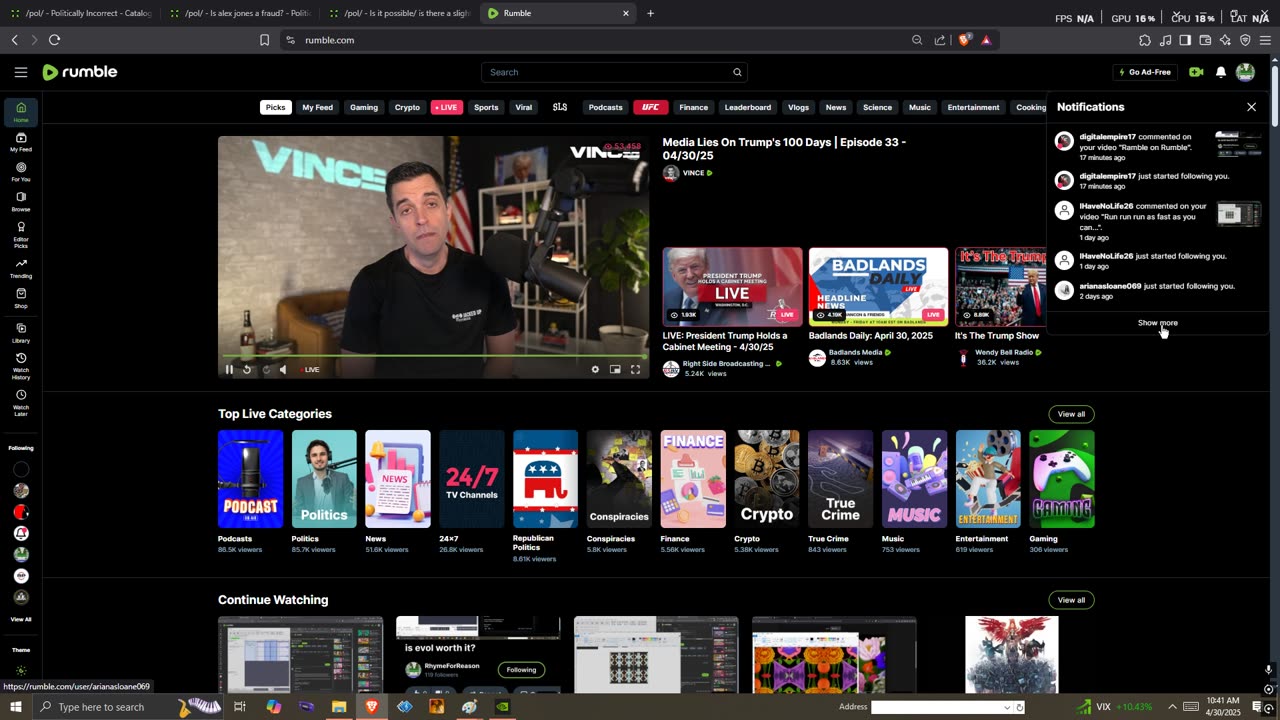This screenshot has width=1280, height=720.
Task: Select the UFC category tab
Action: pos(650,107)
